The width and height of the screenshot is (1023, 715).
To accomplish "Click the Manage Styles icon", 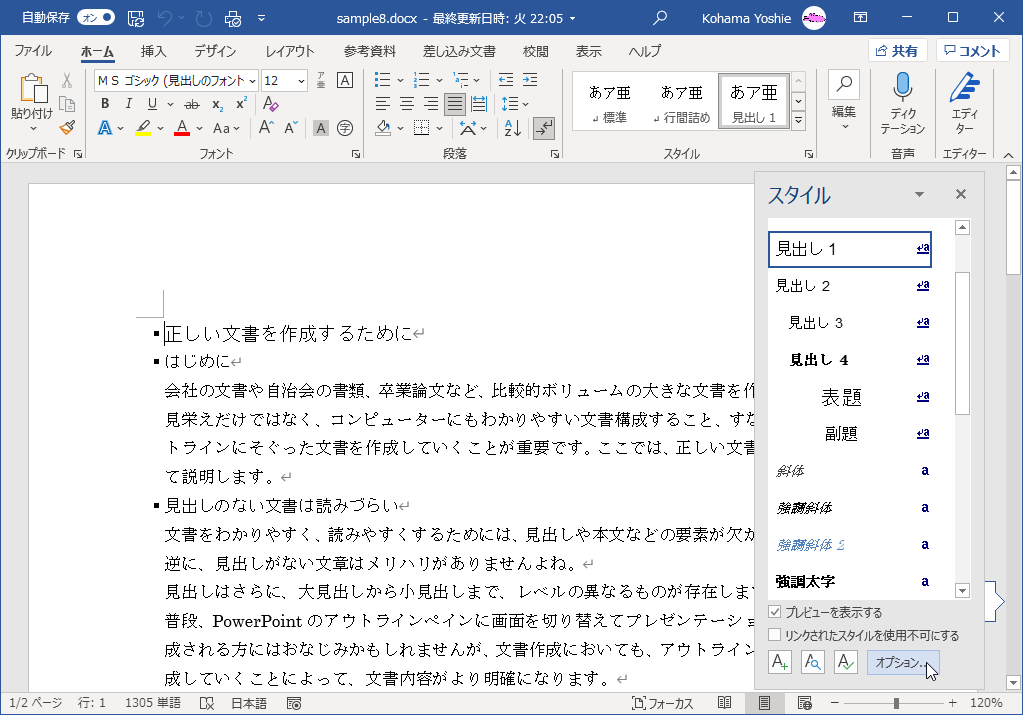I will (846, 662).
